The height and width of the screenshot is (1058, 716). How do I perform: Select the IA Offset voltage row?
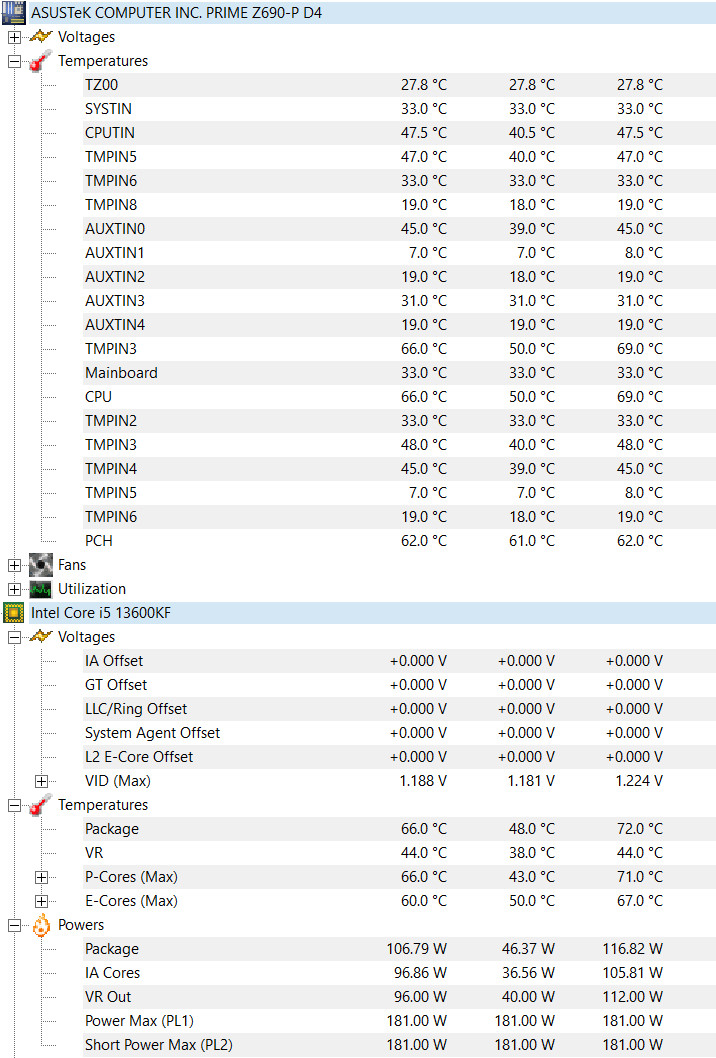pos(399,661)
